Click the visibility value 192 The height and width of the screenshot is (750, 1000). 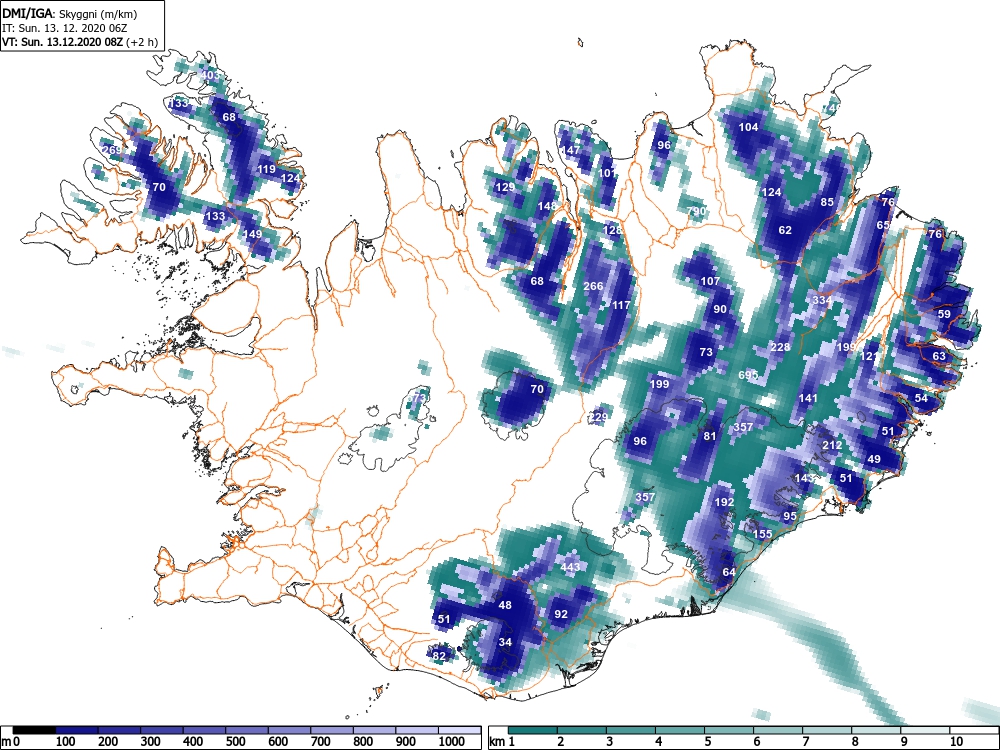(x=724, y=502)
